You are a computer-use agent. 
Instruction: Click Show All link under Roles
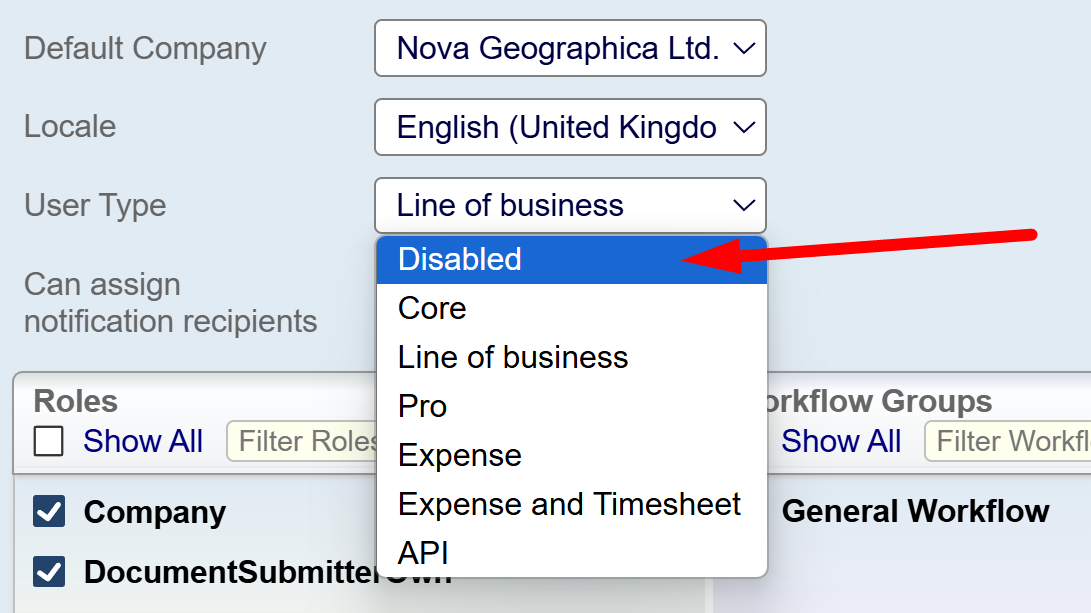point(143,441)
